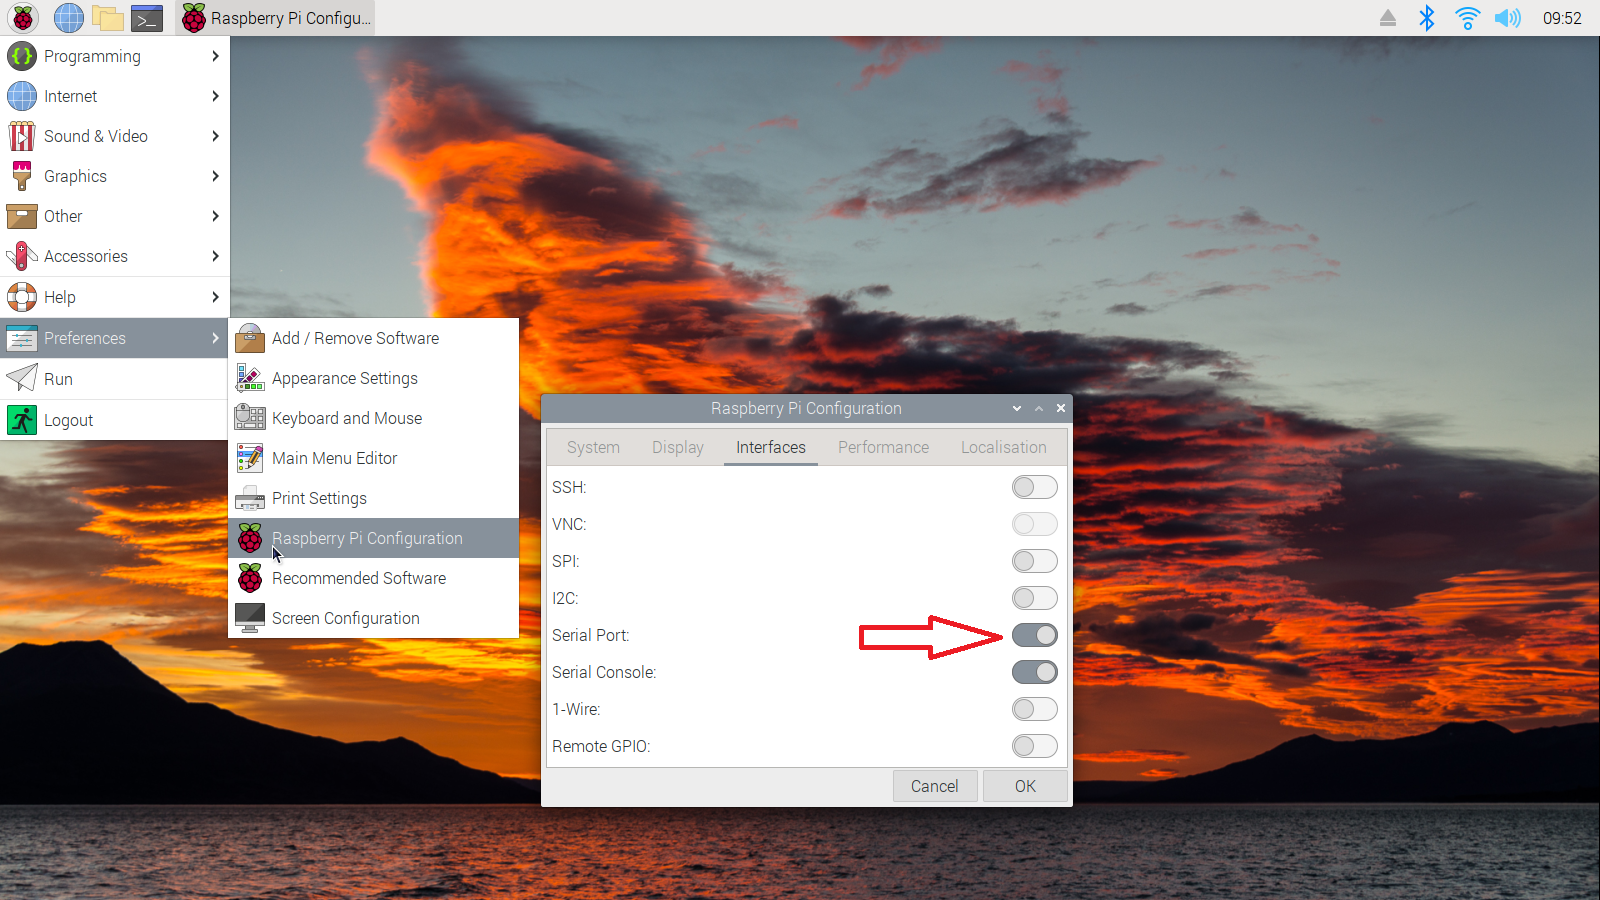The image size is (1600, 900).
Task: Click the Serial Port: label
Action: (590, 635)
